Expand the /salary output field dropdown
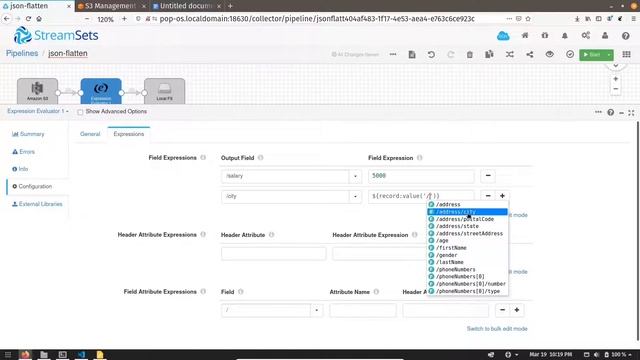 pyautogui.click(x=355, y=176)
